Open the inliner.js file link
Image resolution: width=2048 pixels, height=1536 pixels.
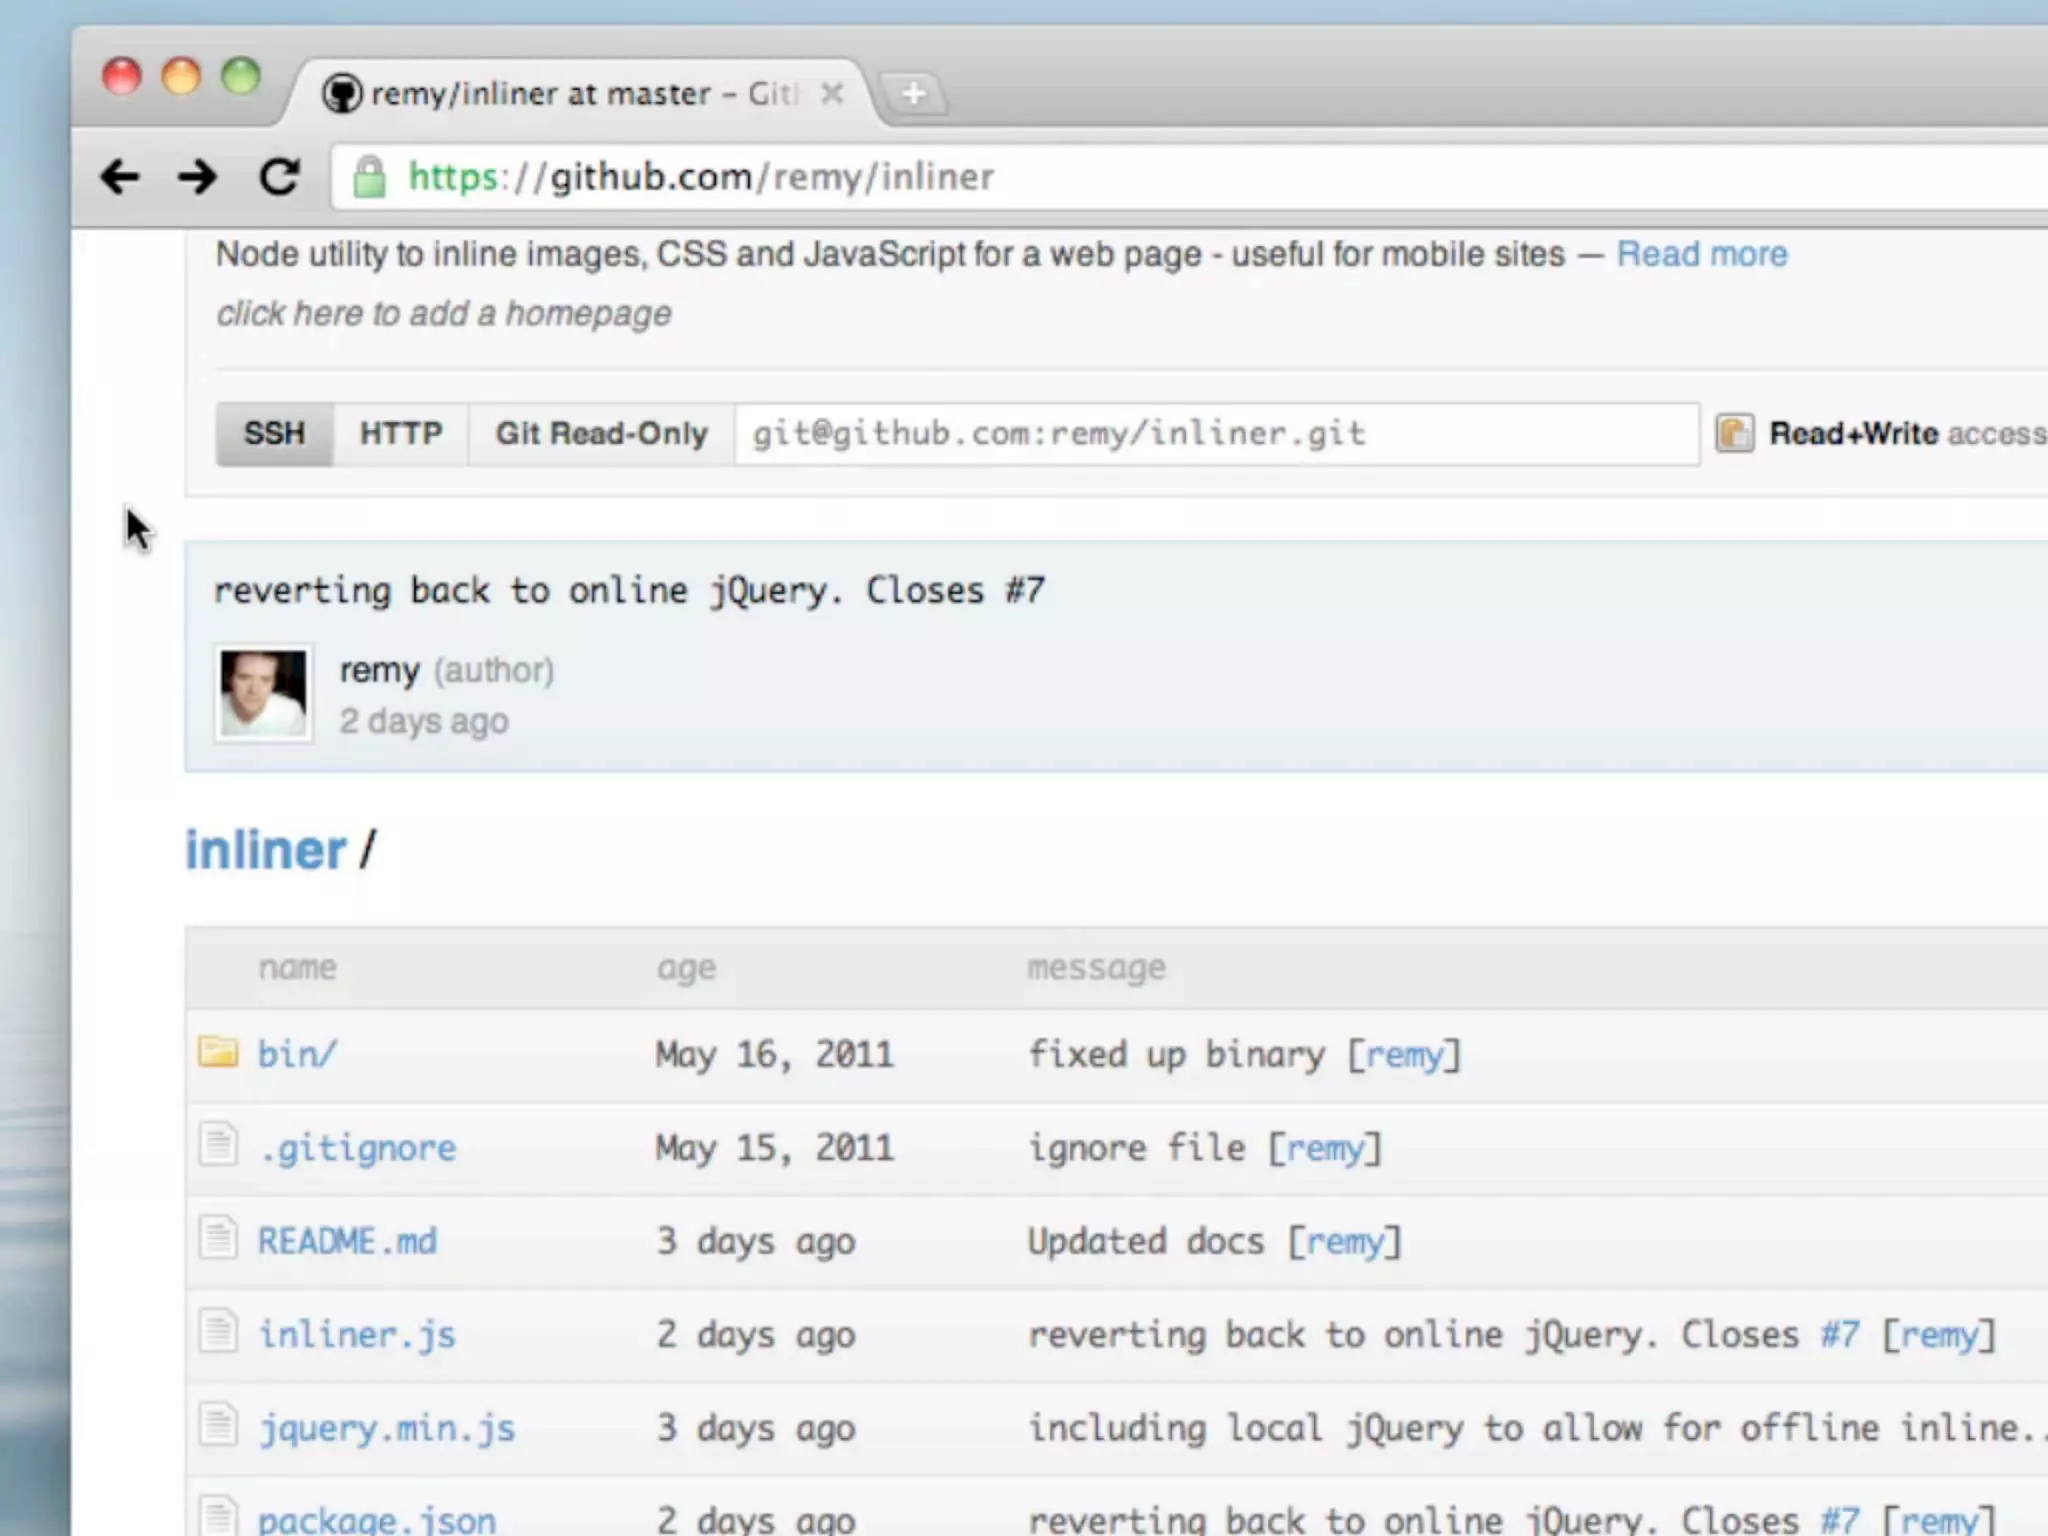(357, 1334)
